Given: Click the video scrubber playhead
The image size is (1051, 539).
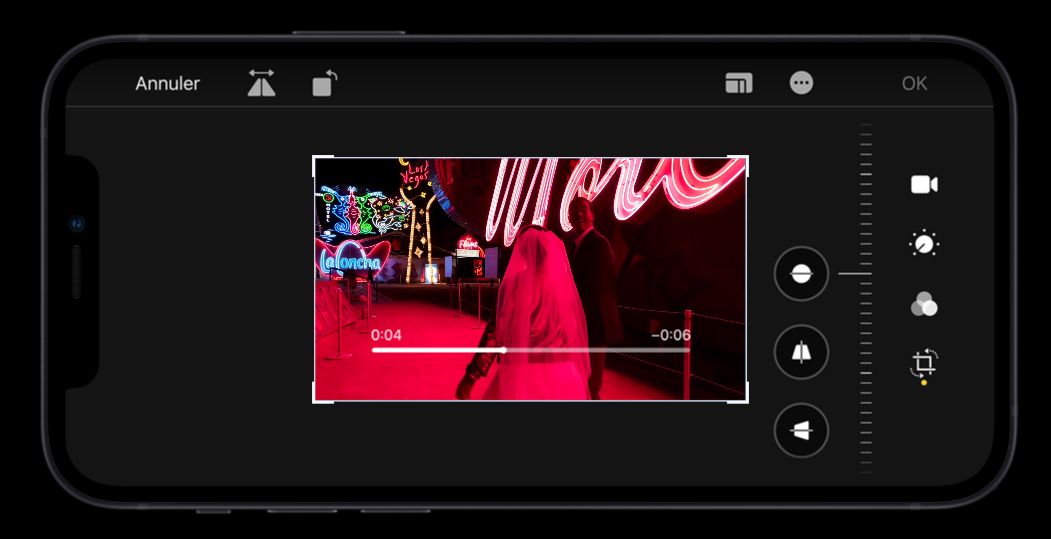Looking at the screenshot, I should (503, 350).
